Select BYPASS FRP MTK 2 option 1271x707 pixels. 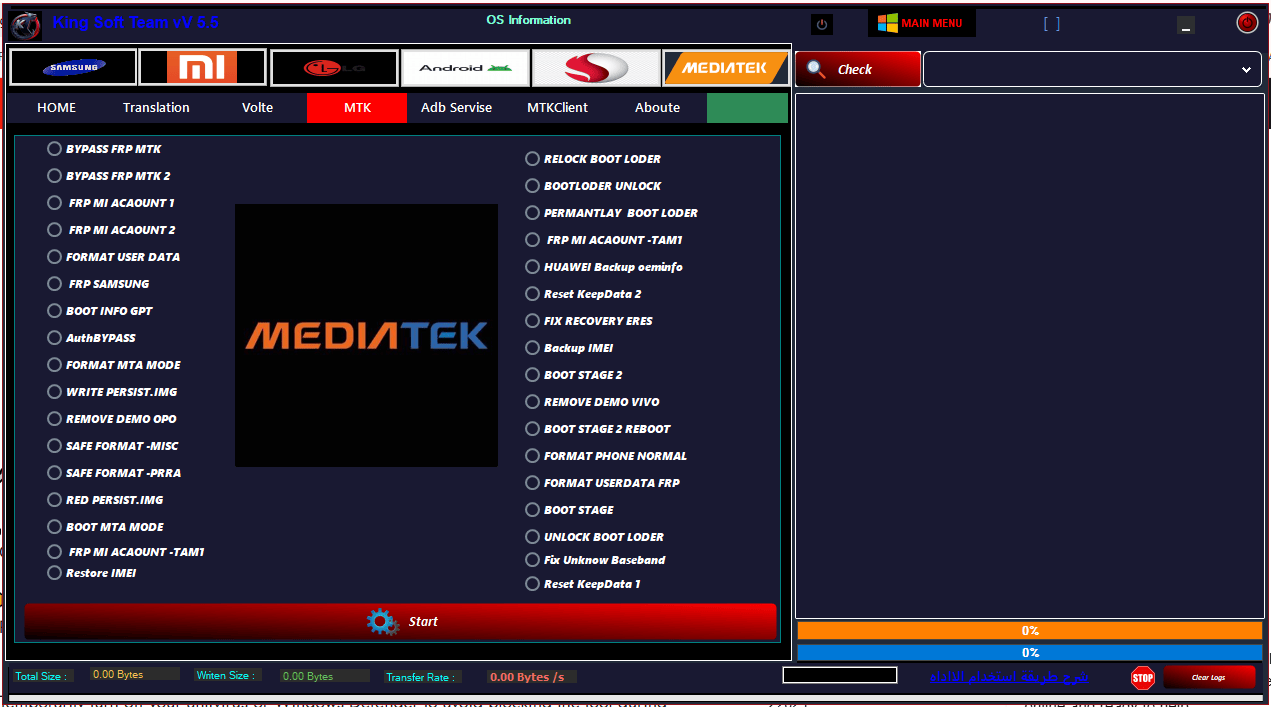[x=109, y=176]
